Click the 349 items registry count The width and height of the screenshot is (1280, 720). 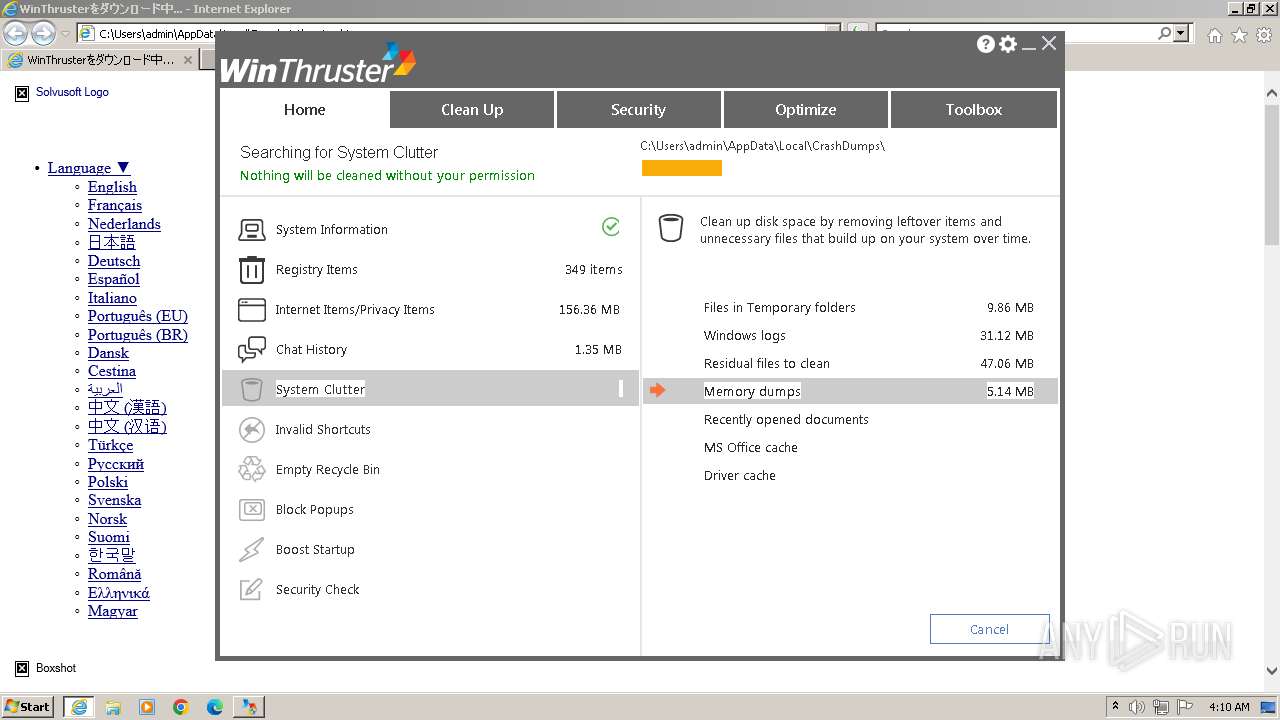[593, 270]
